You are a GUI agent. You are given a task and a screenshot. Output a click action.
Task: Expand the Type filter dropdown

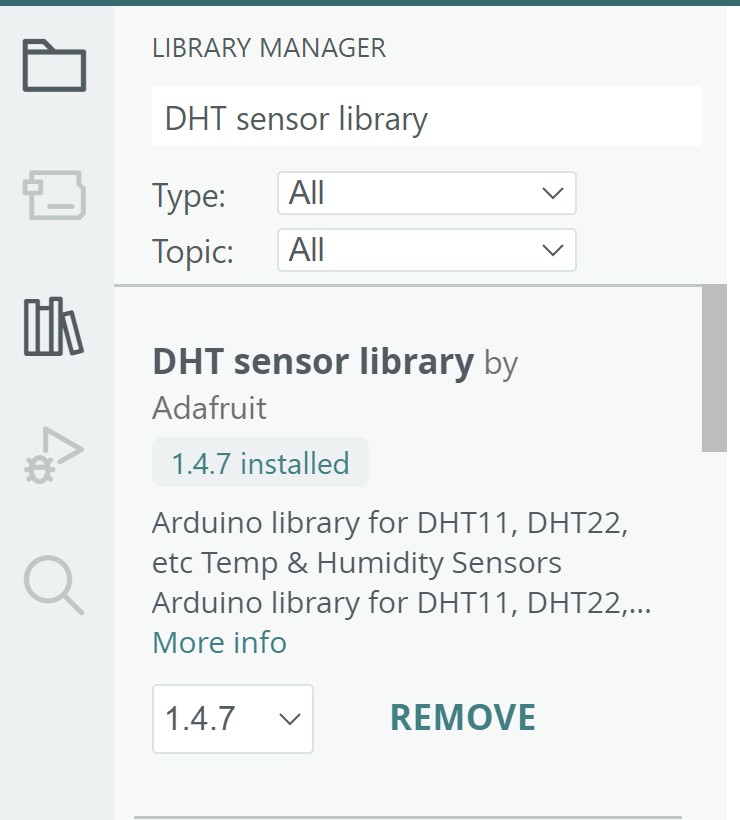click(x=426, y=193)
